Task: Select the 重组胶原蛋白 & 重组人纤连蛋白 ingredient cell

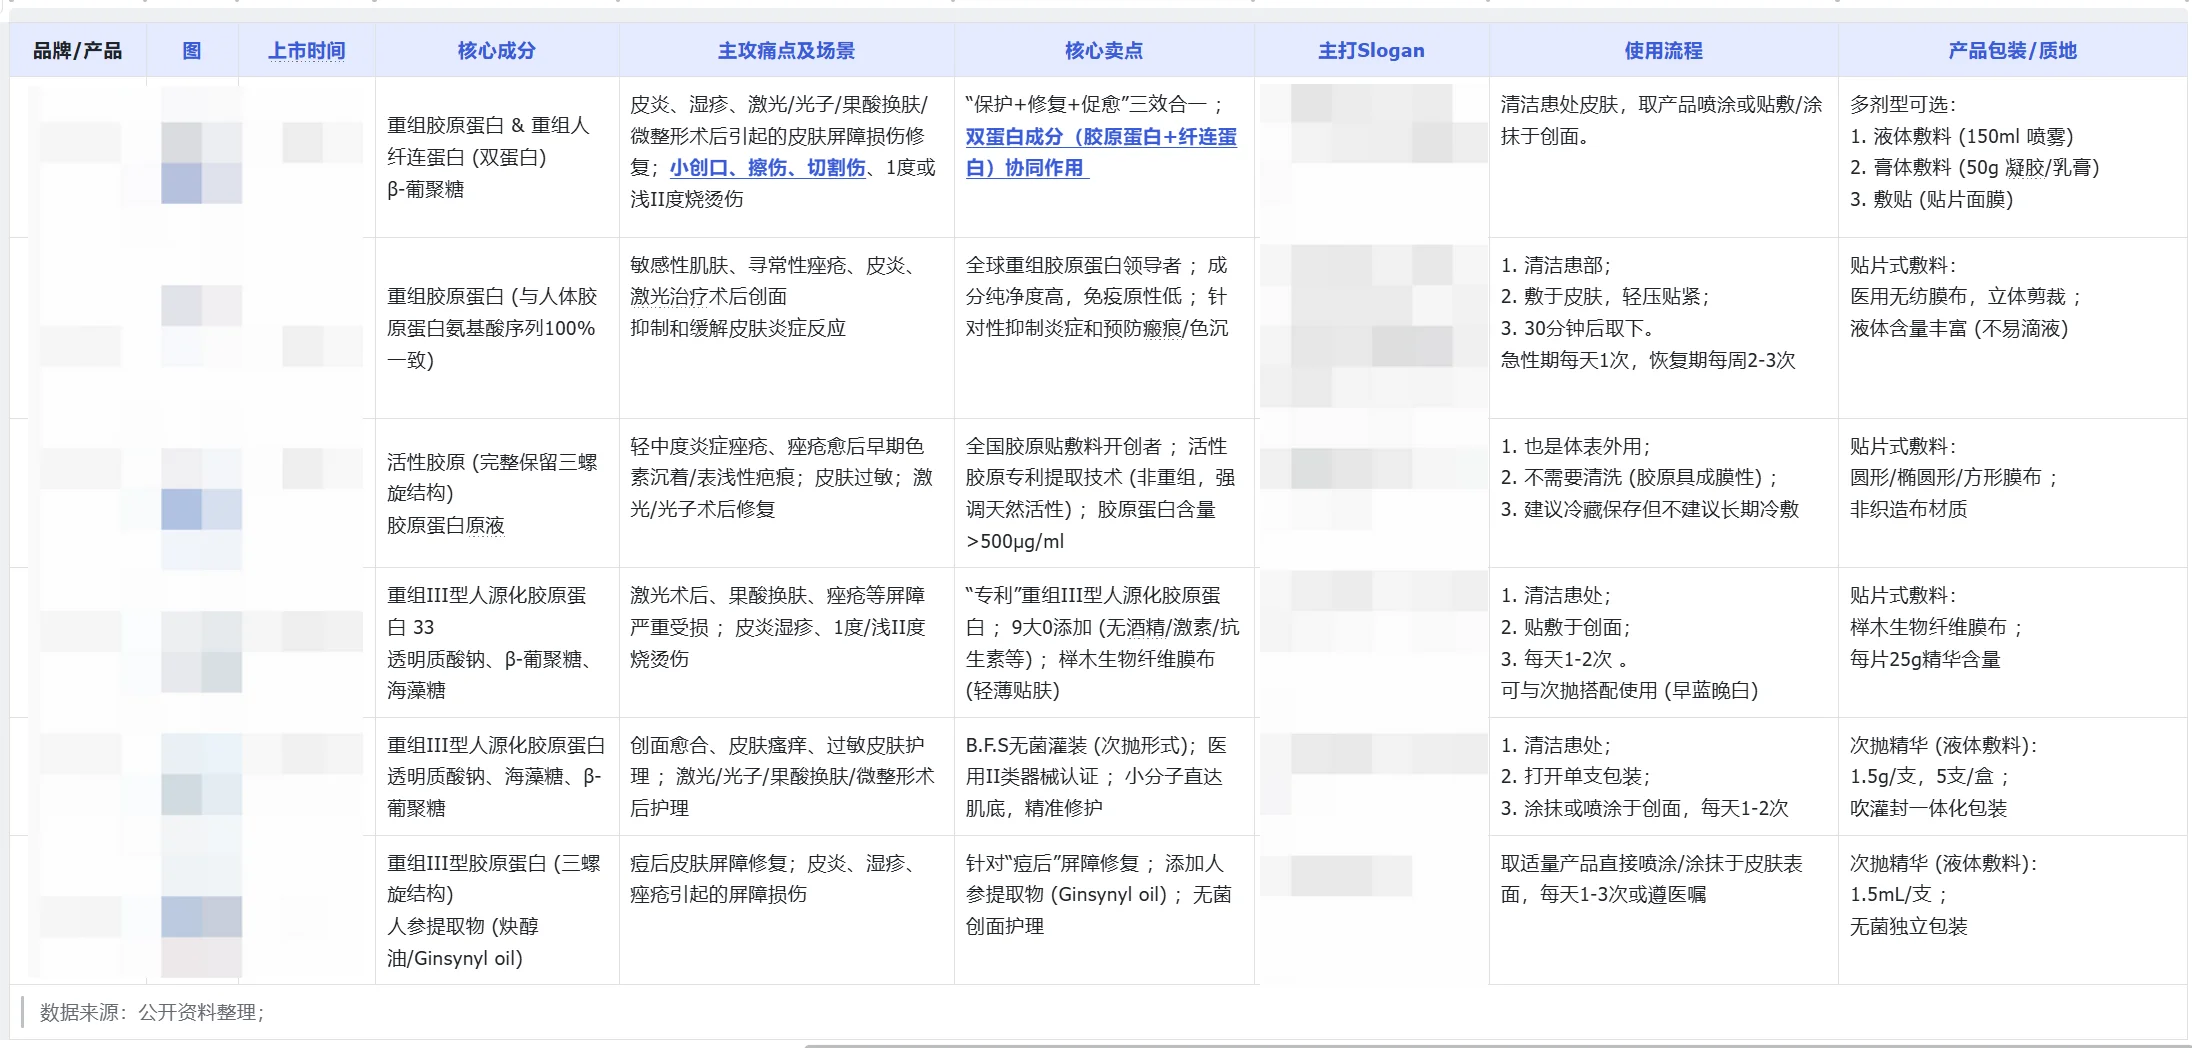Action: click(497, 157)
